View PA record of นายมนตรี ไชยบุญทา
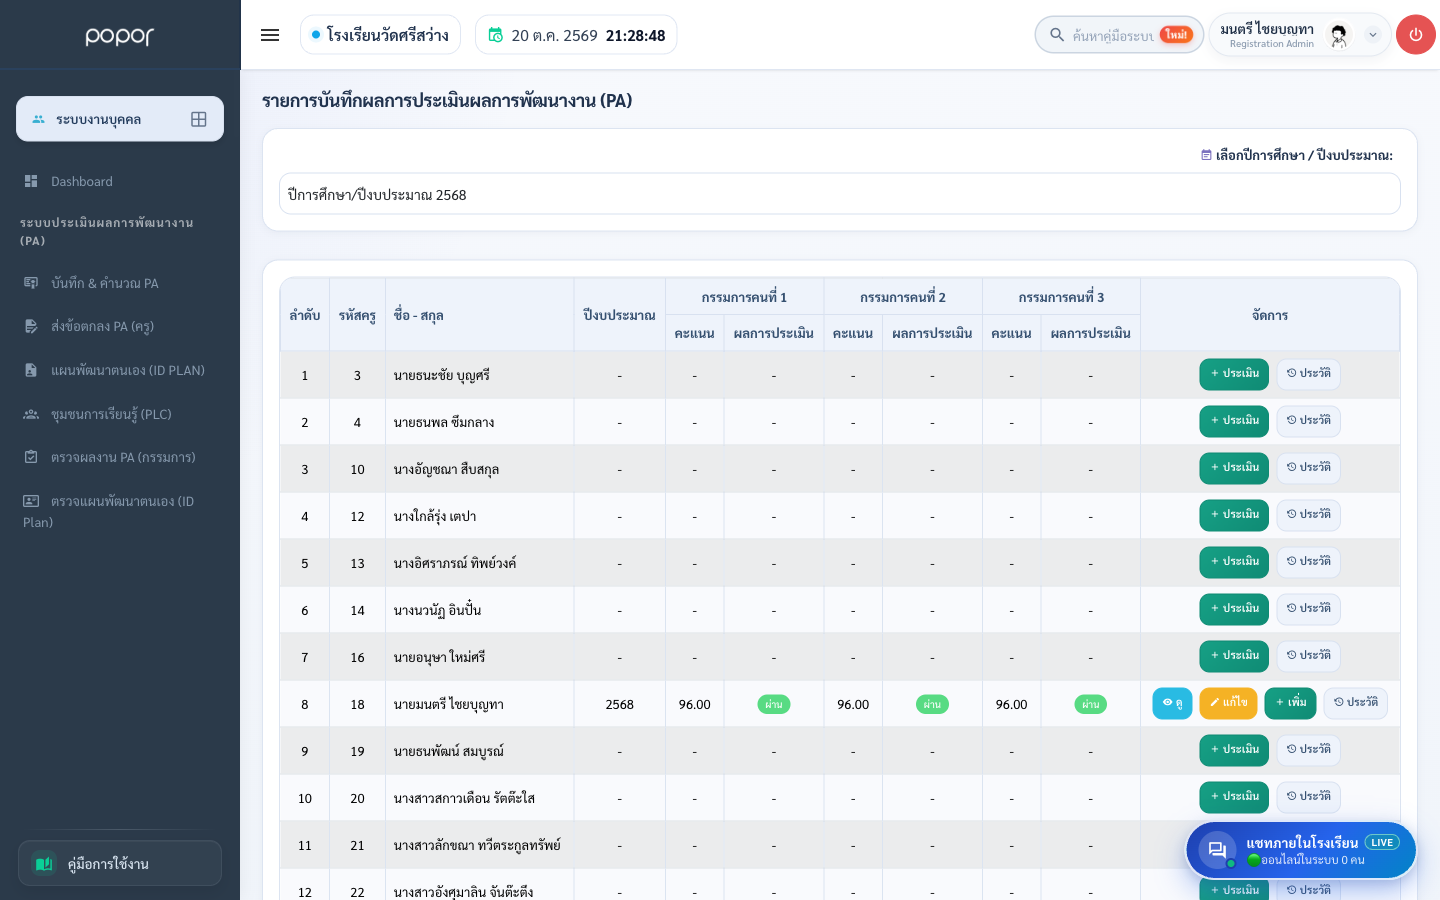 (x=1172, y=703)
